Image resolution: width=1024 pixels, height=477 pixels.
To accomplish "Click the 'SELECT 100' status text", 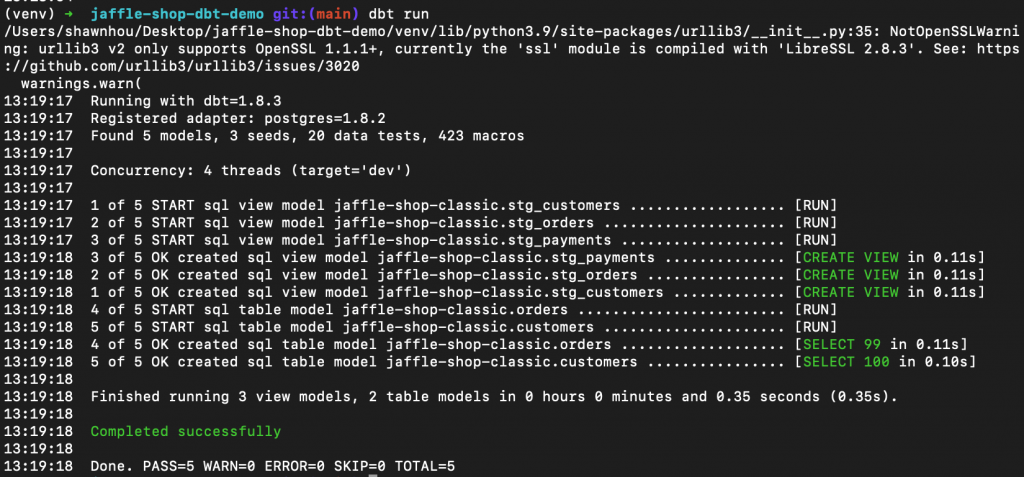I will pyautogui.click(x=846, y=362).
